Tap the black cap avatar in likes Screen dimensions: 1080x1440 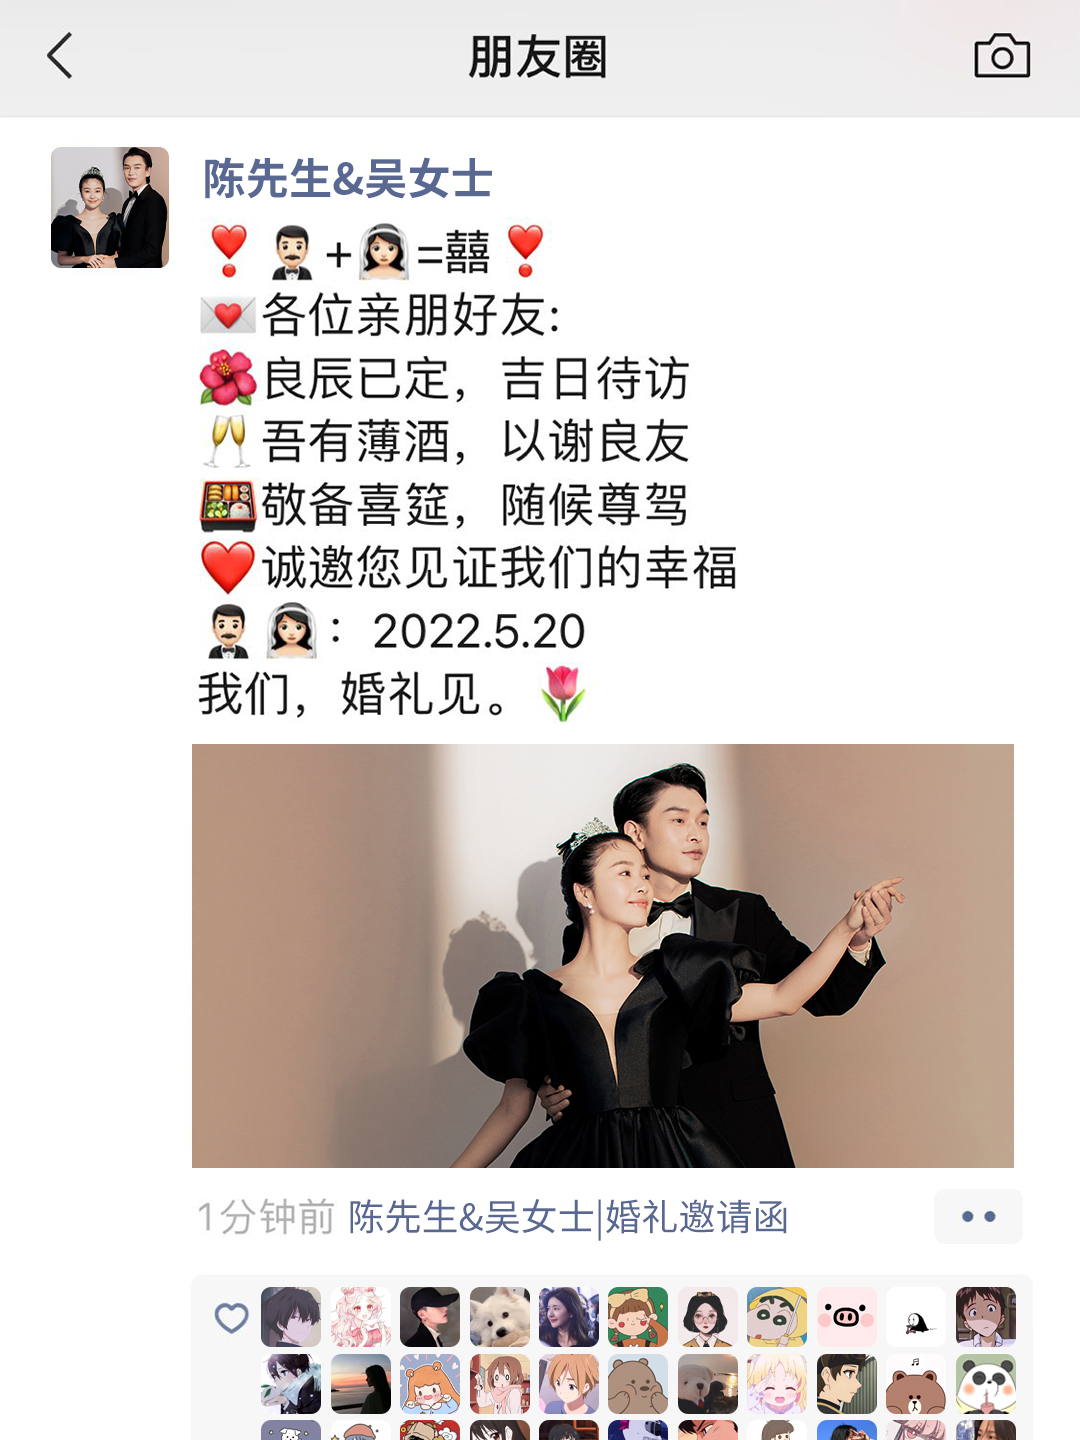(430, 1317)
